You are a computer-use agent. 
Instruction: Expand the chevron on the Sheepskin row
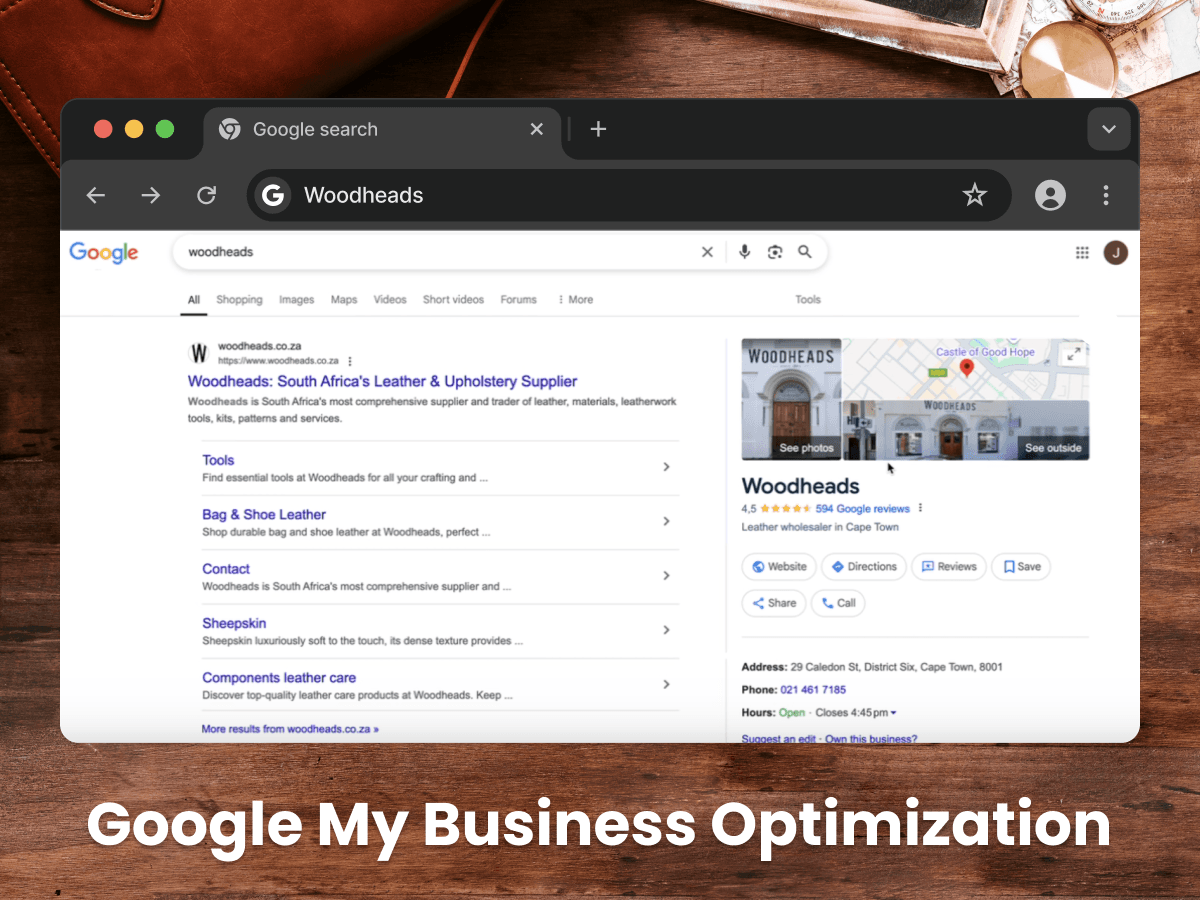(x=666, y=630)
